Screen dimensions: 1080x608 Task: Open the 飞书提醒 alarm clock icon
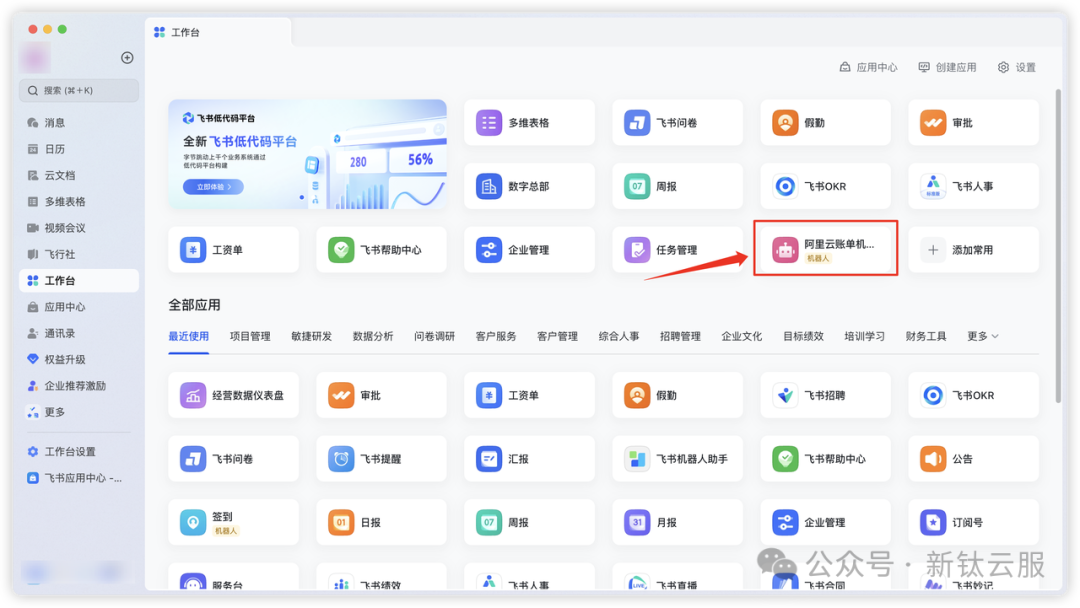[341, 459]
